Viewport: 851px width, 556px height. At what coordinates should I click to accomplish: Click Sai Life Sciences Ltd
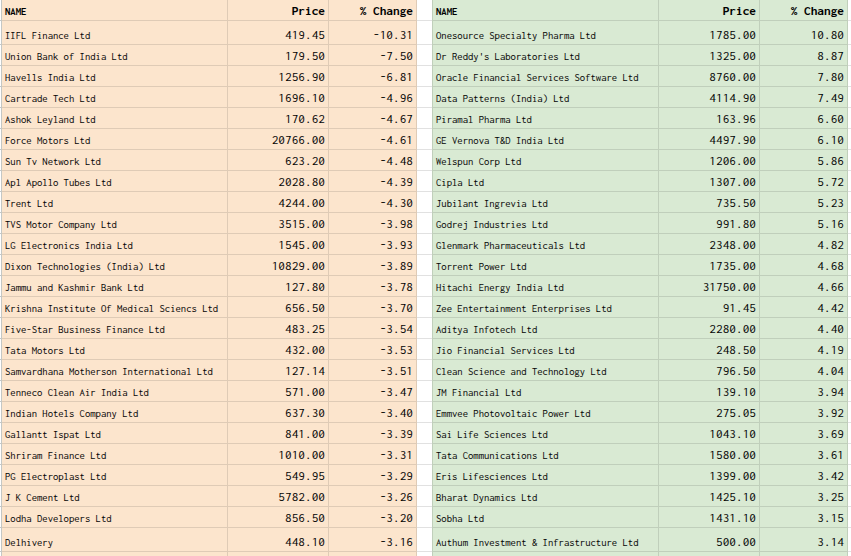[492, 435]
